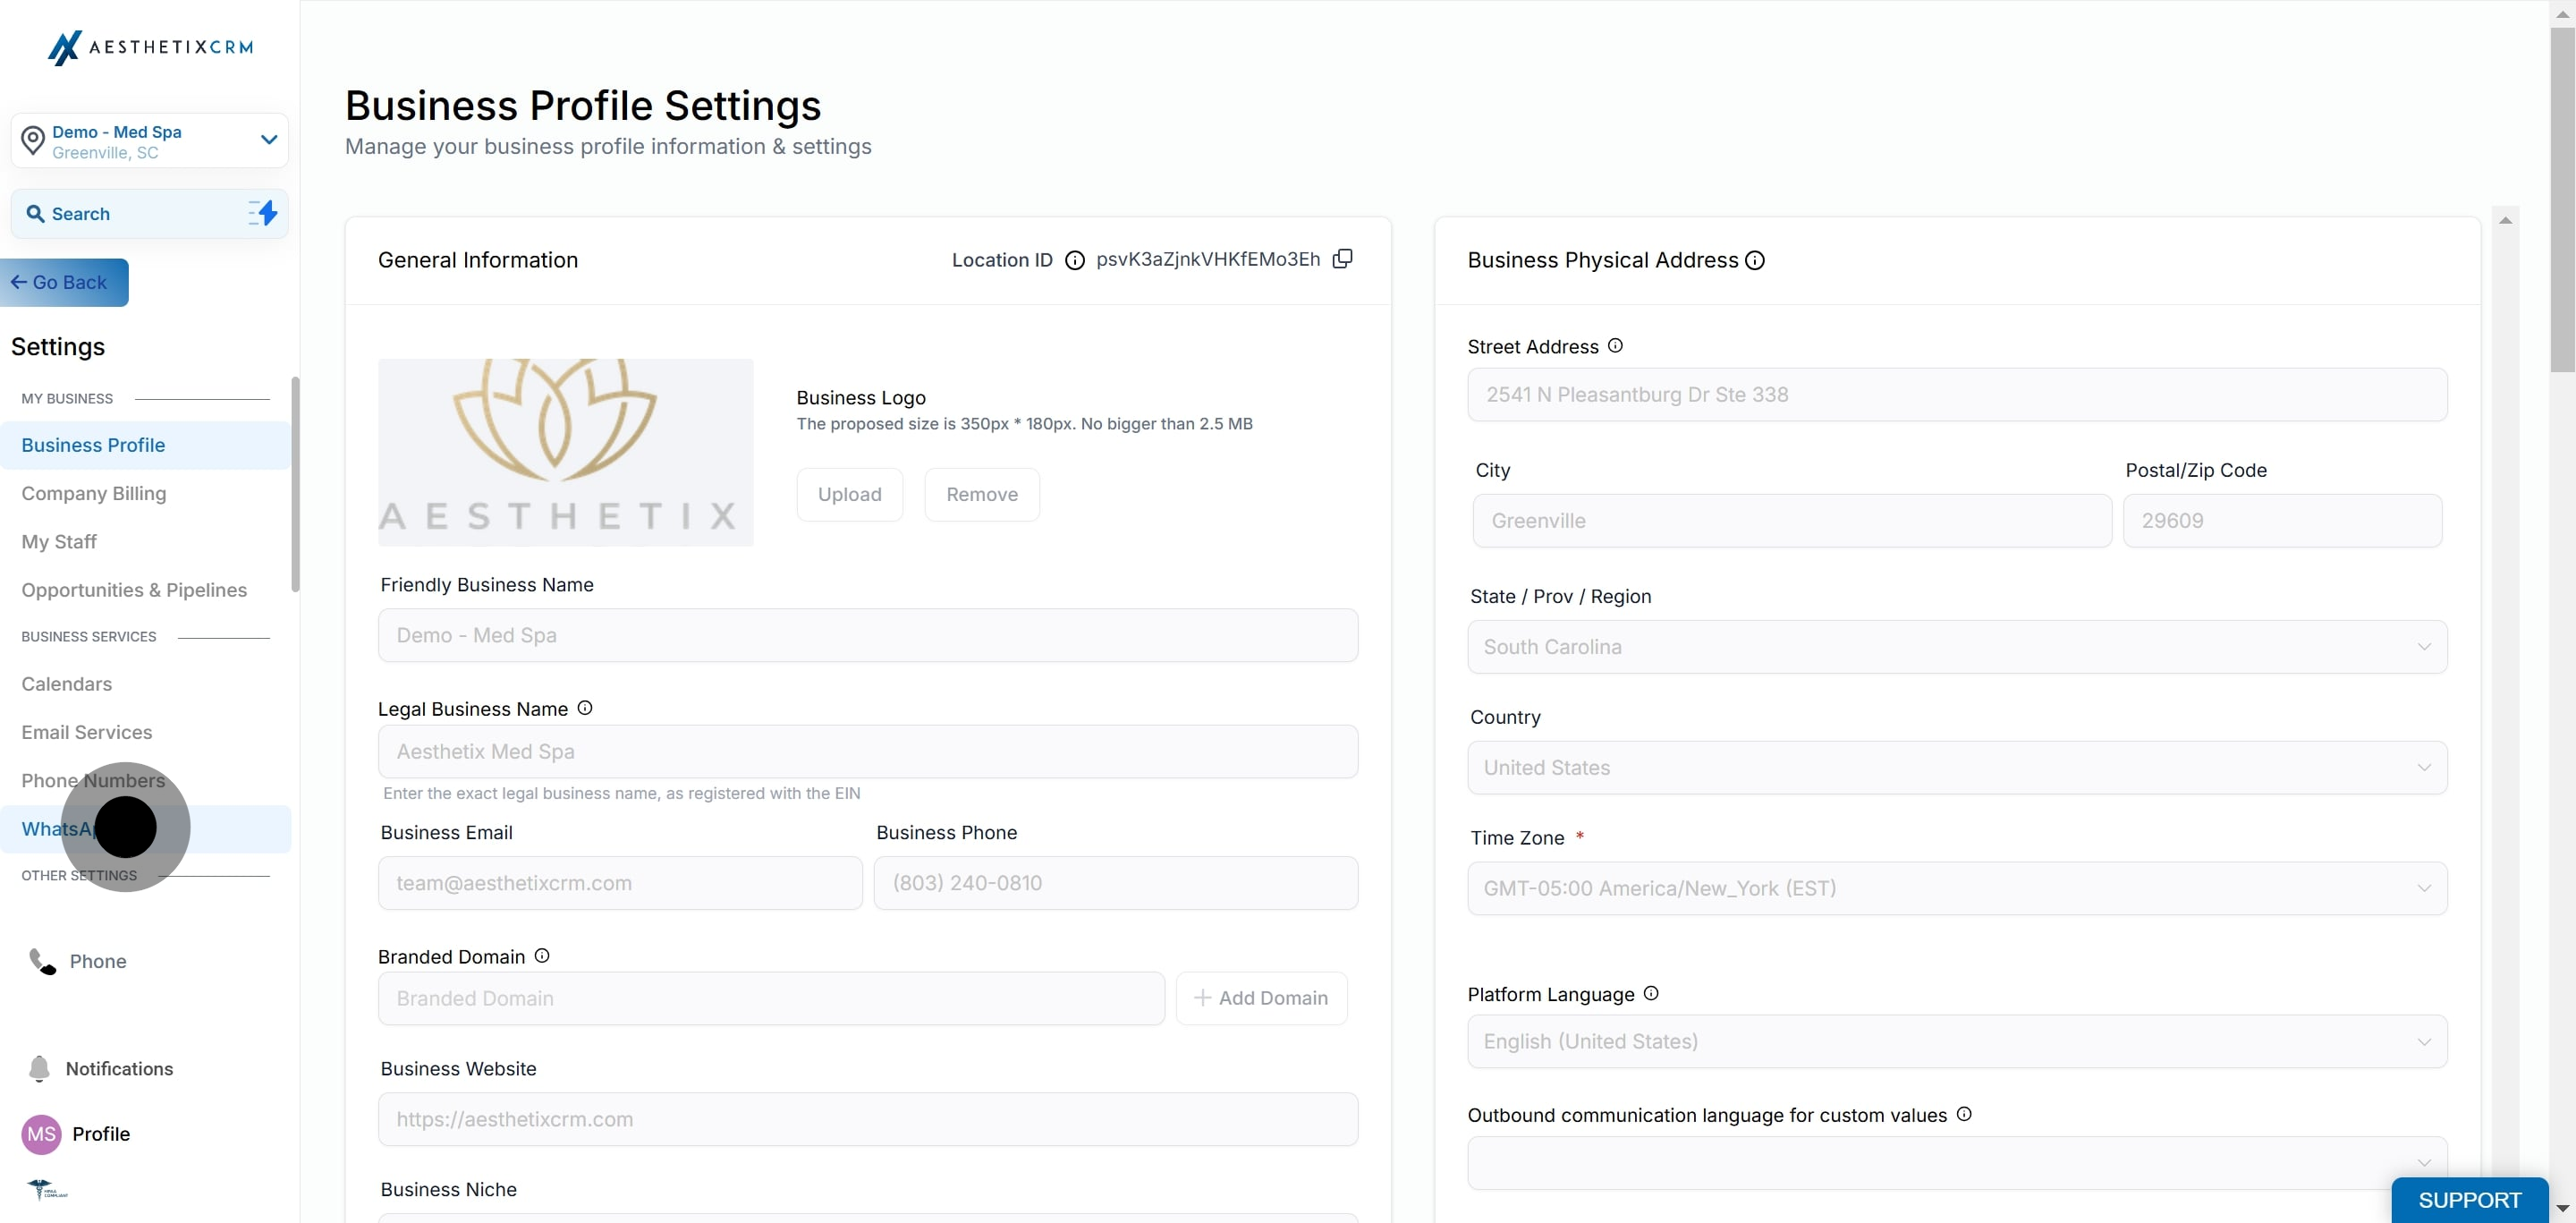Show Branded Domain info icon
Viewport: 2576px width, 1223px height.
(x=542, y=956)
